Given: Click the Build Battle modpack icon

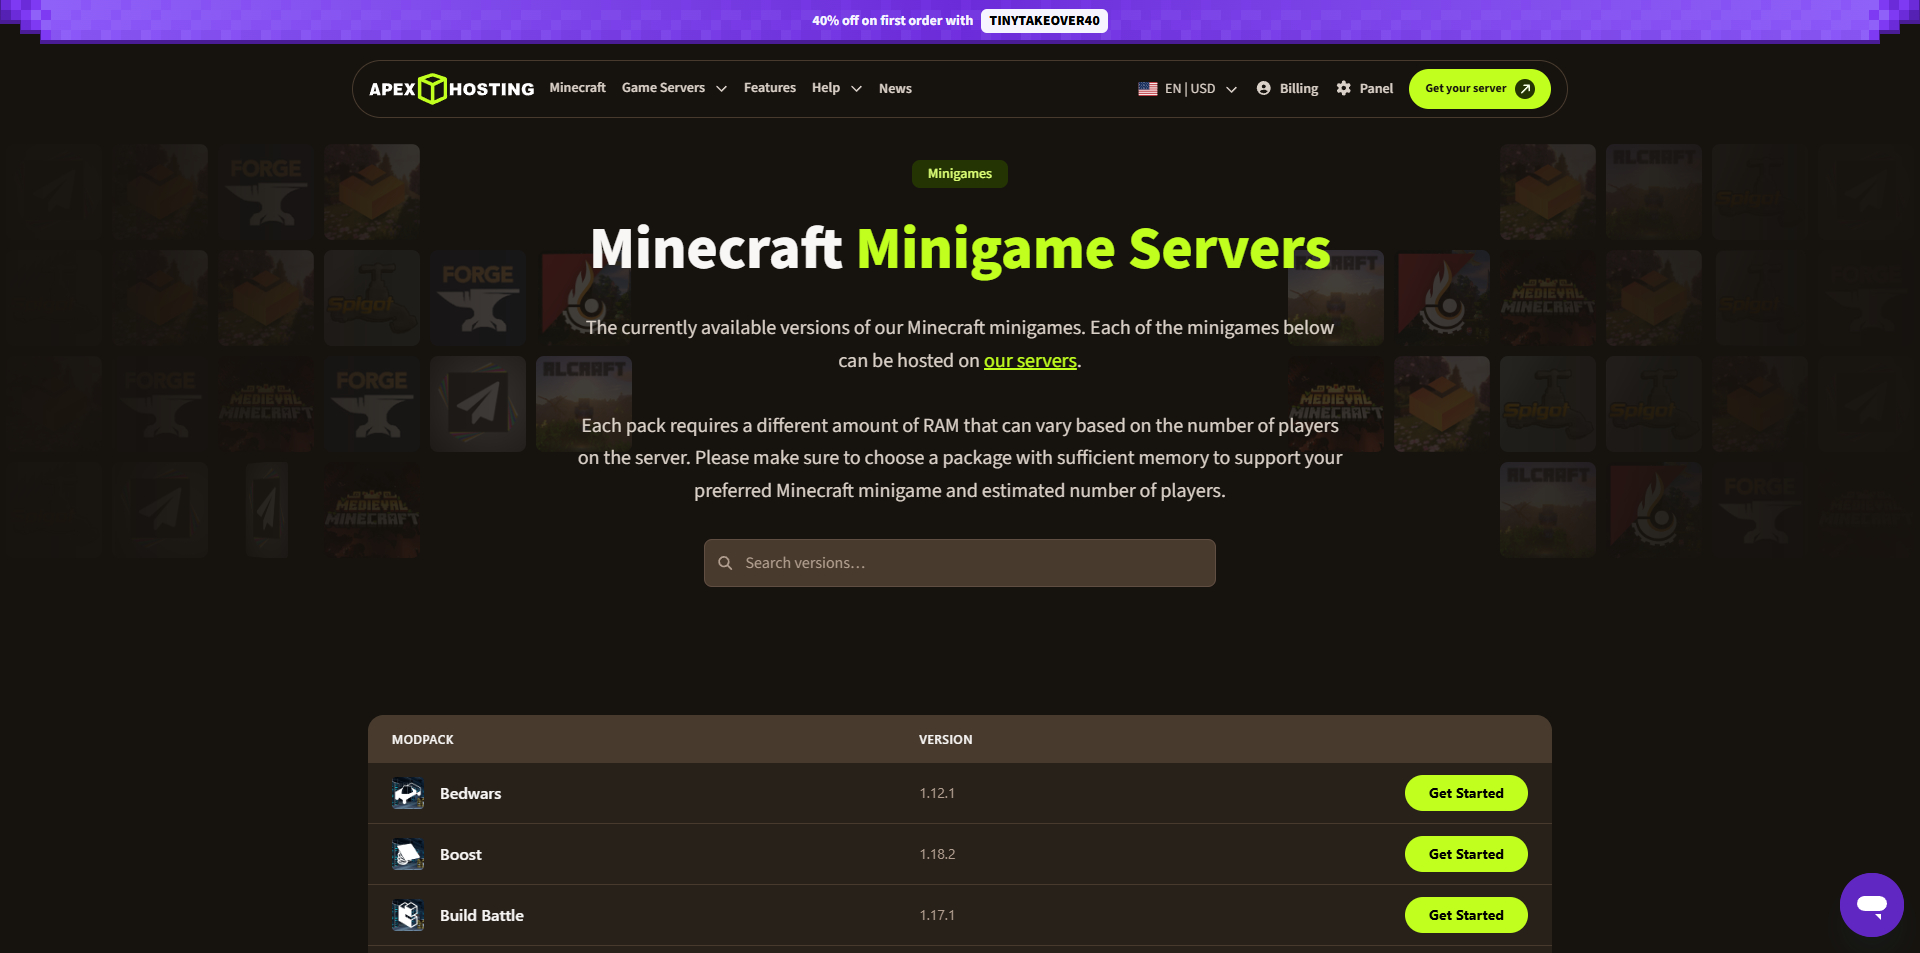Looking at the screenshot, I should pos(408,915).
